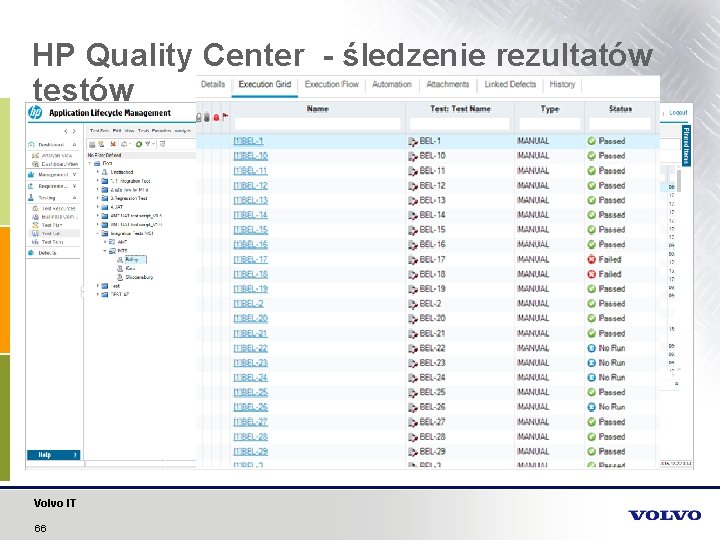Click the Test Plan icon in sidebar
The width and height of the screenshot is (720, 540).
pos(35,225)
